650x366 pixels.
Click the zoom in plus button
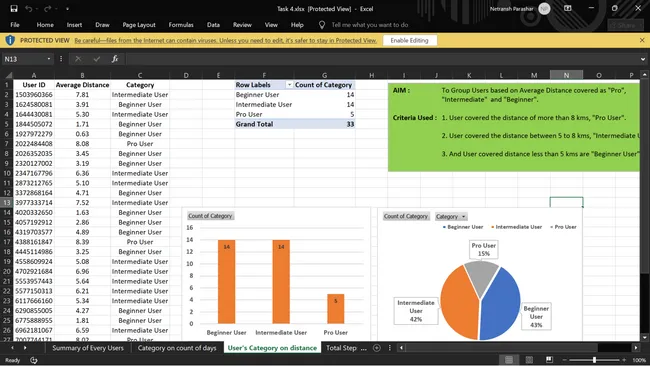[x=624, y=360]
